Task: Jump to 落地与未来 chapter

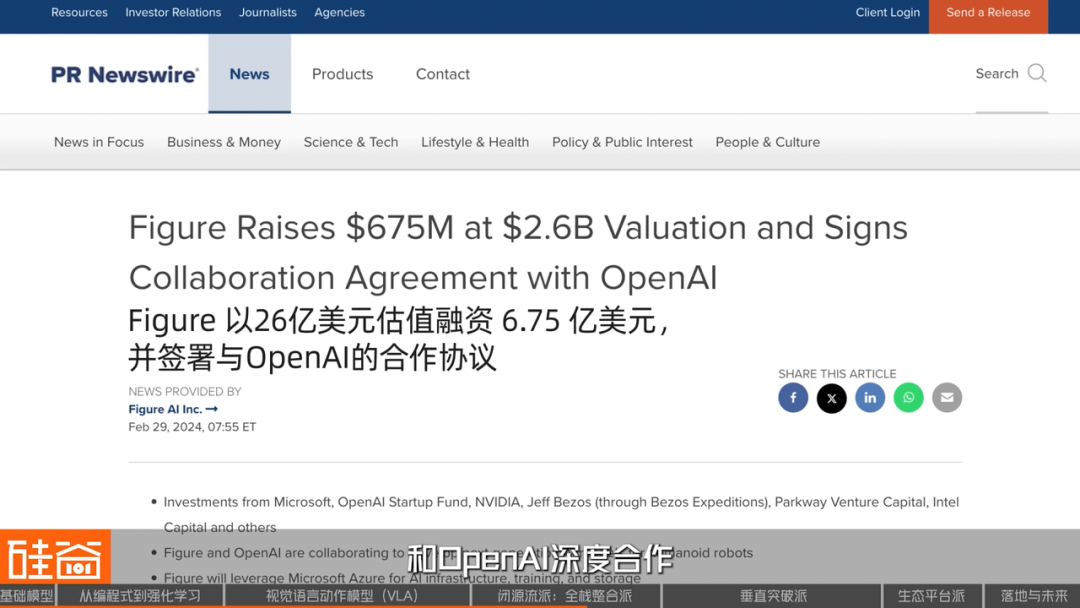Action: point(1033,596)
